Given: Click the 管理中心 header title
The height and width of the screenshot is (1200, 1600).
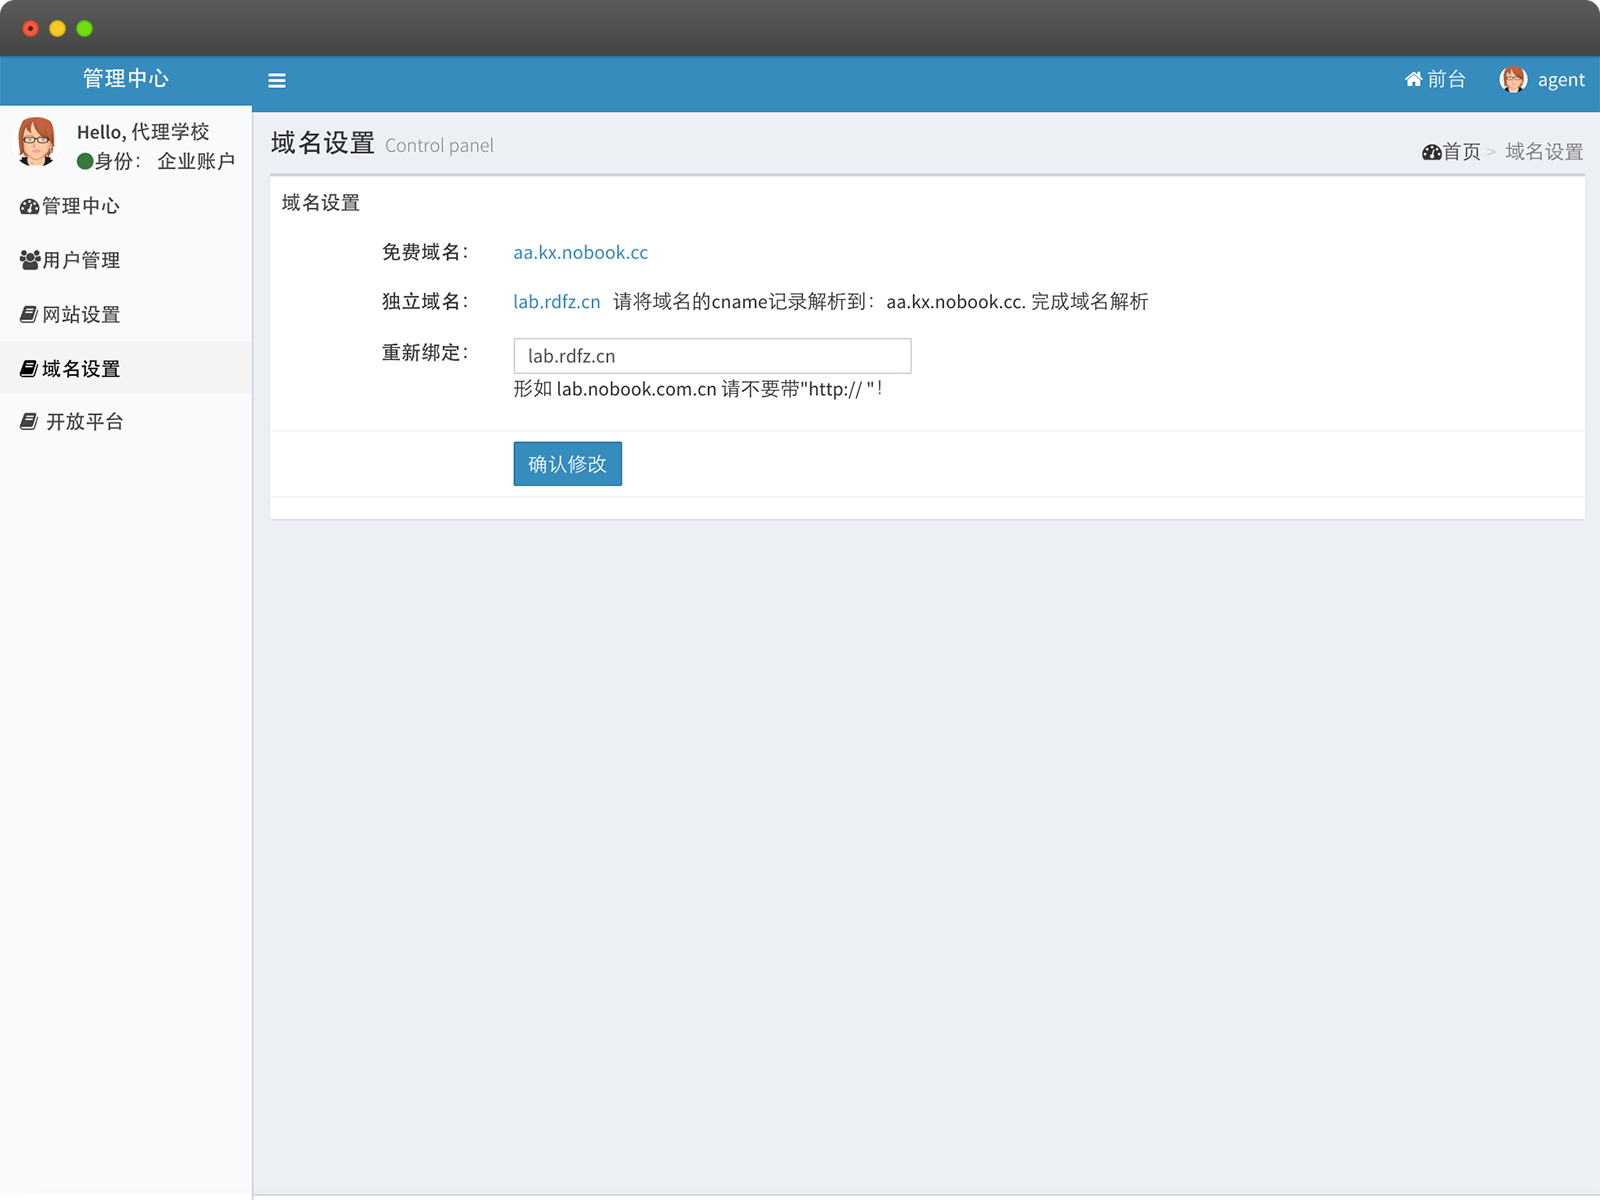Looking at the screenshot, I should click(x=125, y=79).
